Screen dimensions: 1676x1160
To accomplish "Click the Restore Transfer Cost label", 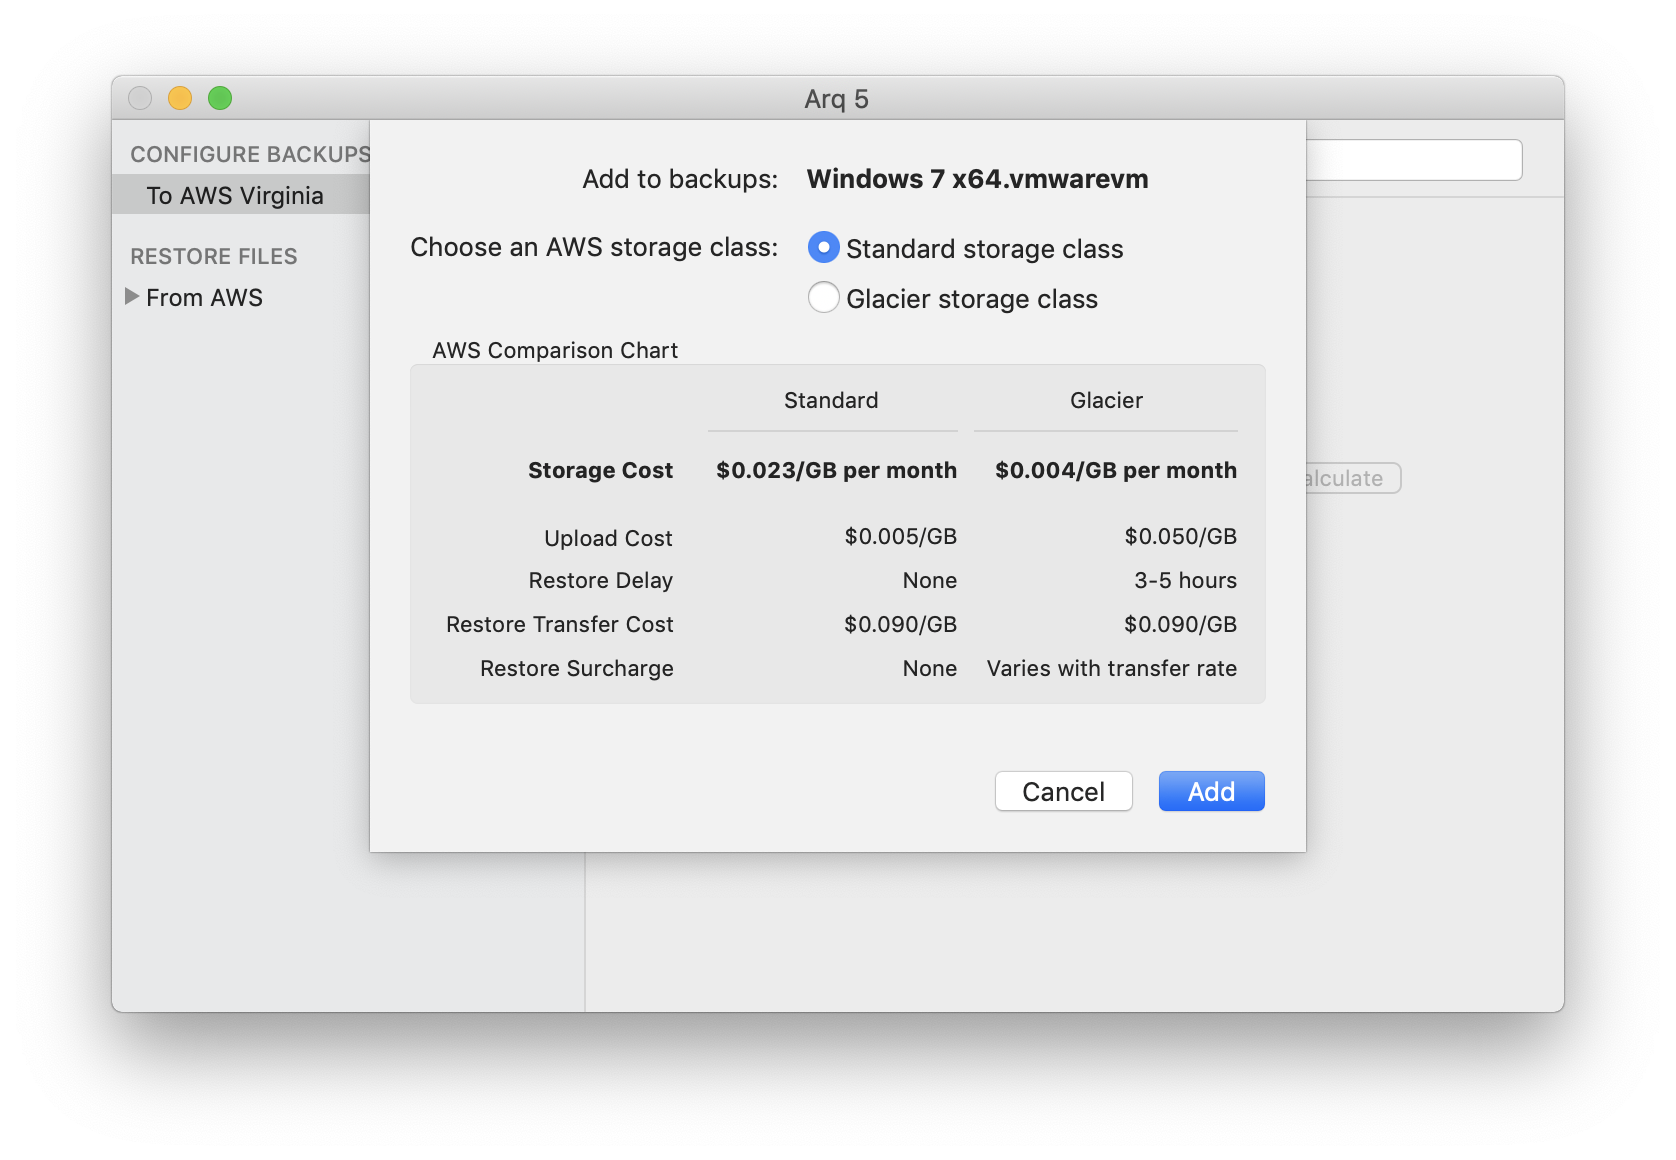I will pyautogui.click(x=559, y=624).
